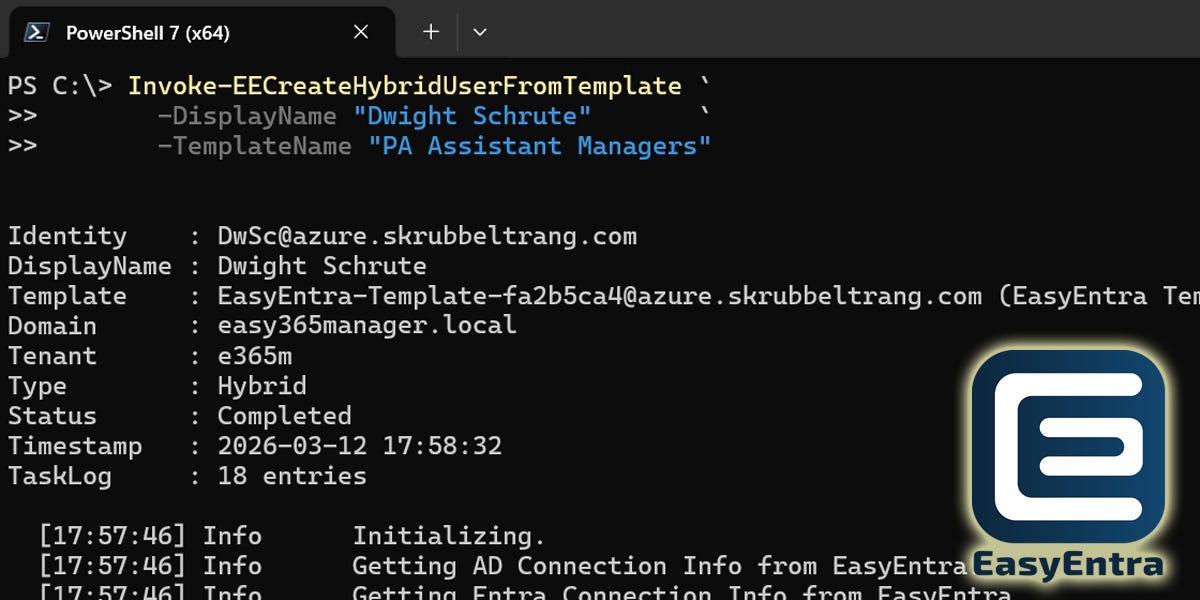Click the "Dwight Schrute" display name string
The height and width of the screenshot is (600, 1200).
[472, 116]
